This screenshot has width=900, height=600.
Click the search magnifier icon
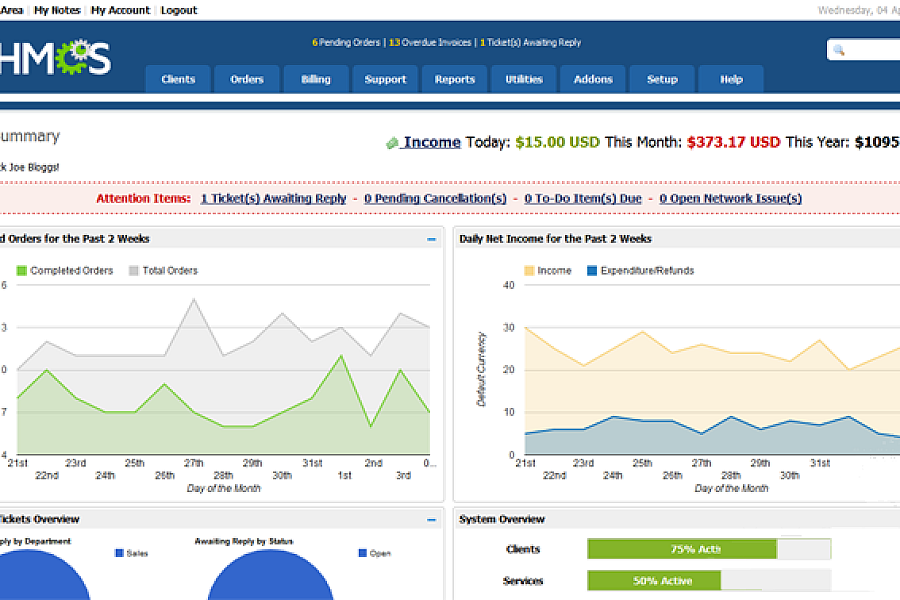[x=839, y=50]
